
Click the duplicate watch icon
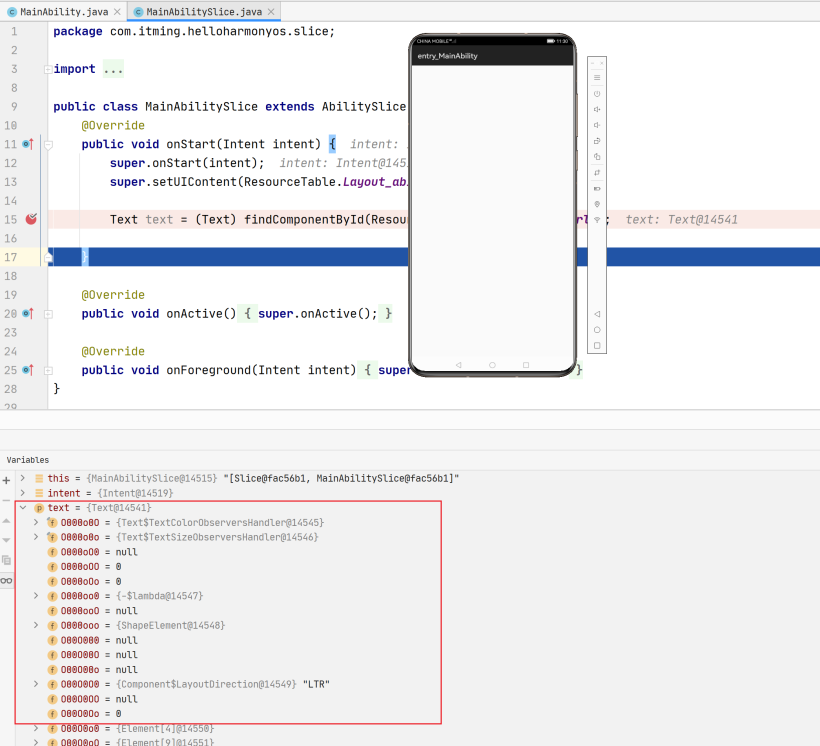pyautogui.click(x=6, y=560)
